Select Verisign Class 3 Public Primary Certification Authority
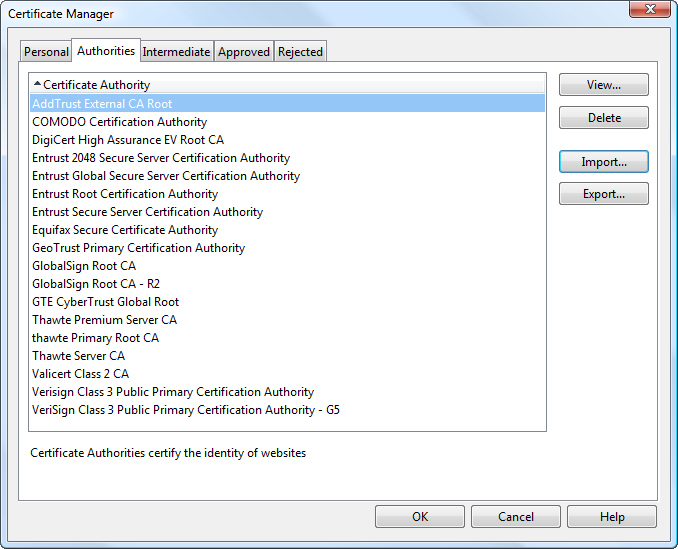Screen dimensions: 678x549 [x=288, y=392]
